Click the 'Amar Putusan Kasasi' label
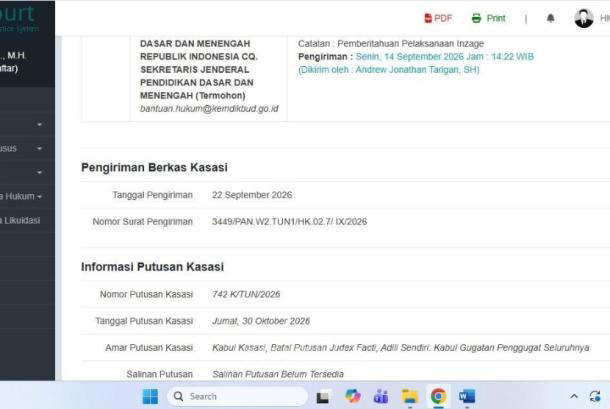Screen dimensions: 610x409 tap(149, 348)
